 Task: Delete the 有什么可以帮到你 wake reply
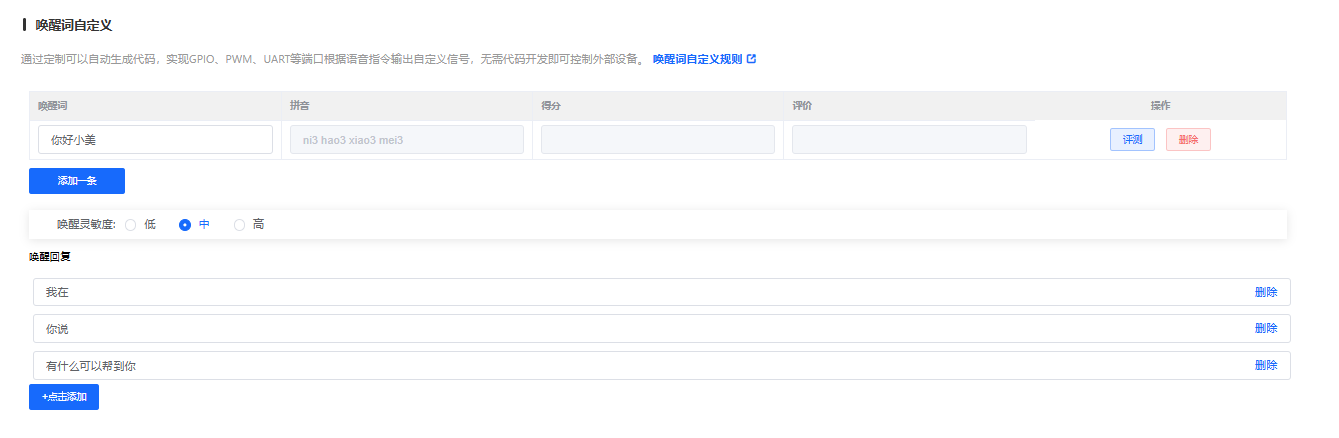pyautogui.click(x=1265, y=366)
